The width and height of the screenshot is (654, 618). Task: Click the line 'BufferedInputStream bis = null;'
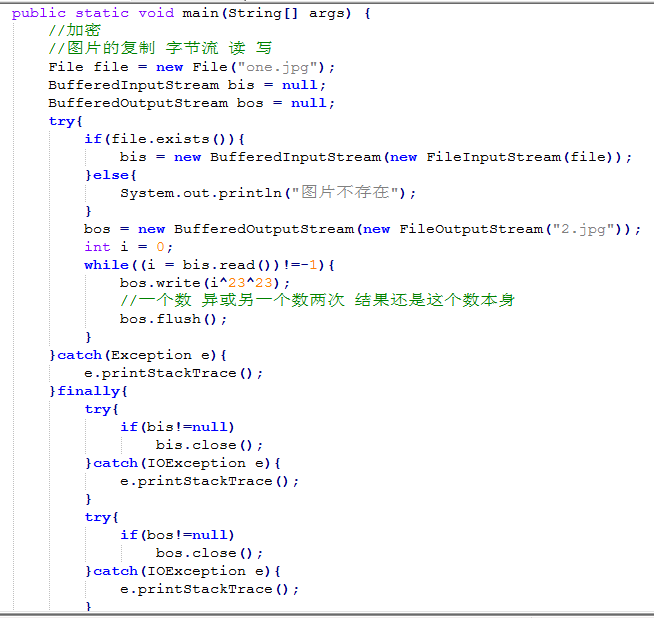tap(187, 85)
